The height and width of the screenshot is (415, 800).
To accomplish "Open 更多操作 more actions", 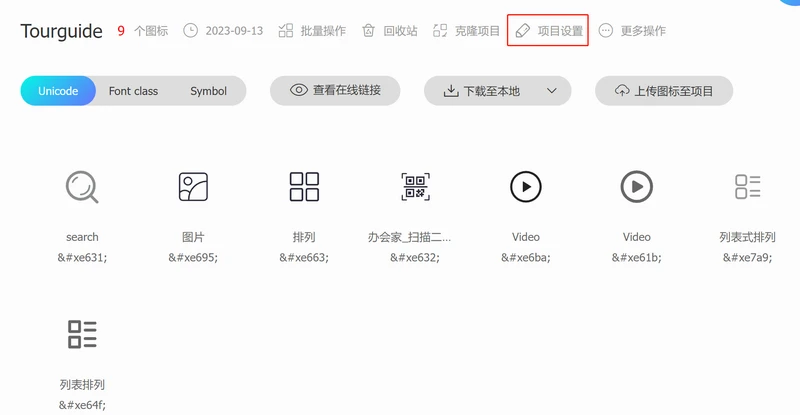I will click(632, 31).
